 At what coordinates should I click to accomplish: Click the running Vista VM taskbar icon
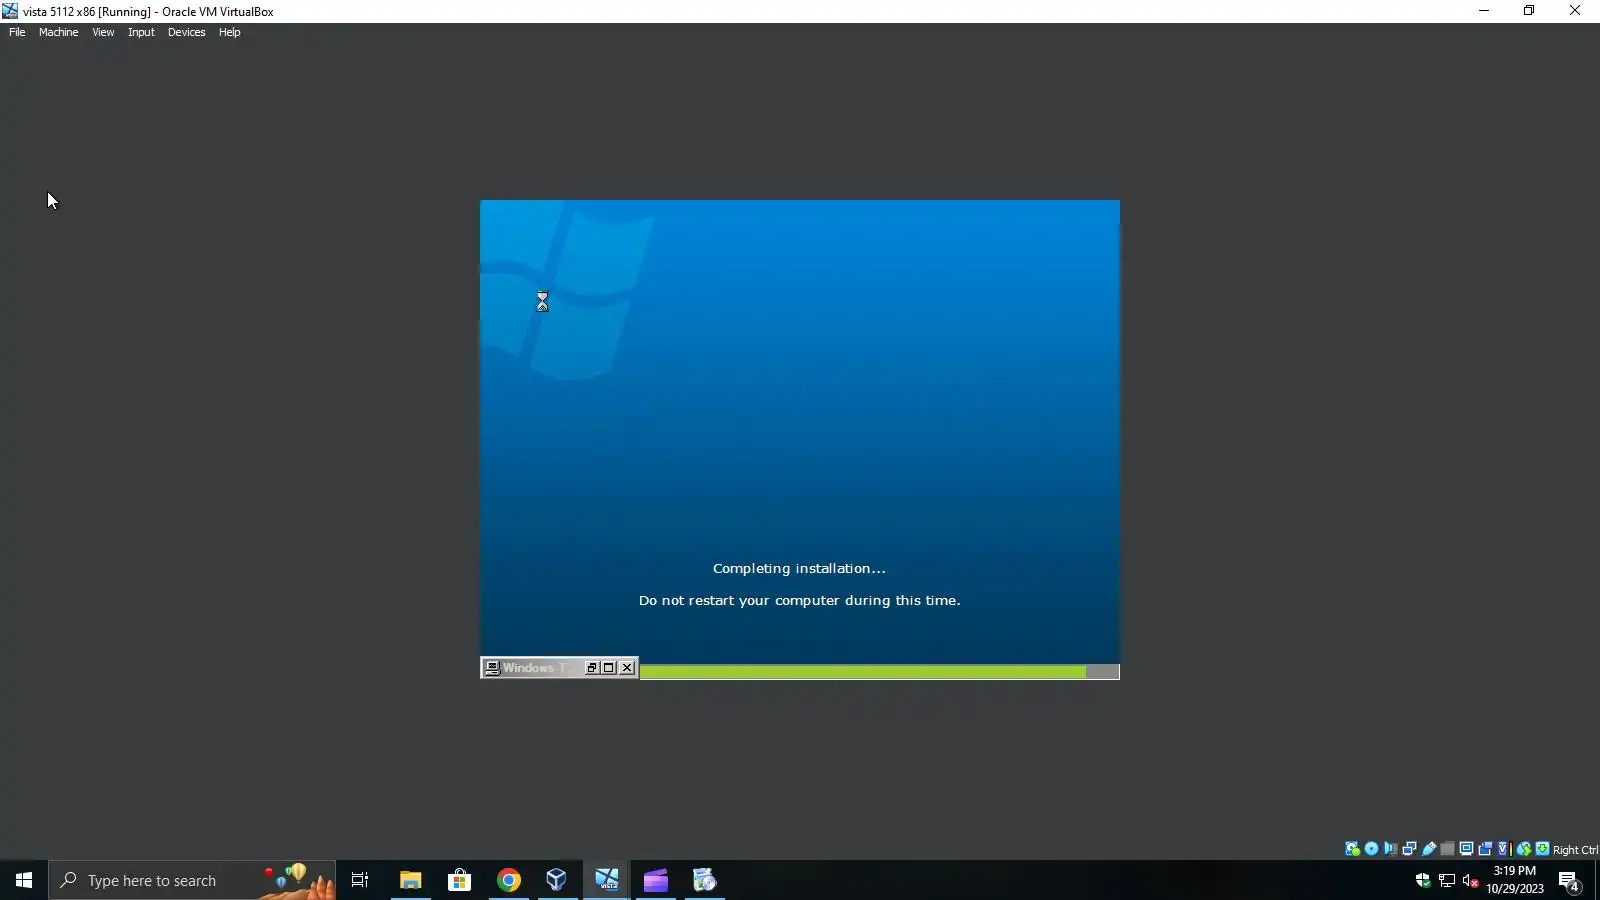point(607,880)
